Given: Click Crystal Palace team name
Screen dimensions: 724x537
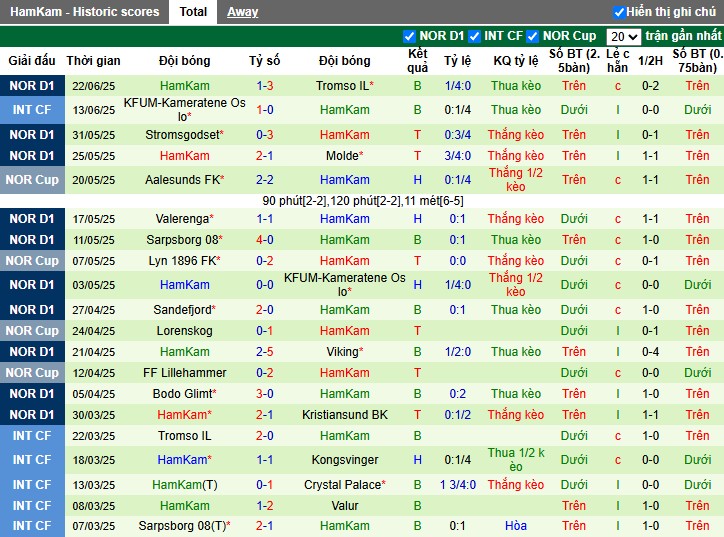Looking at the screenshot, I should click(344, 485).
